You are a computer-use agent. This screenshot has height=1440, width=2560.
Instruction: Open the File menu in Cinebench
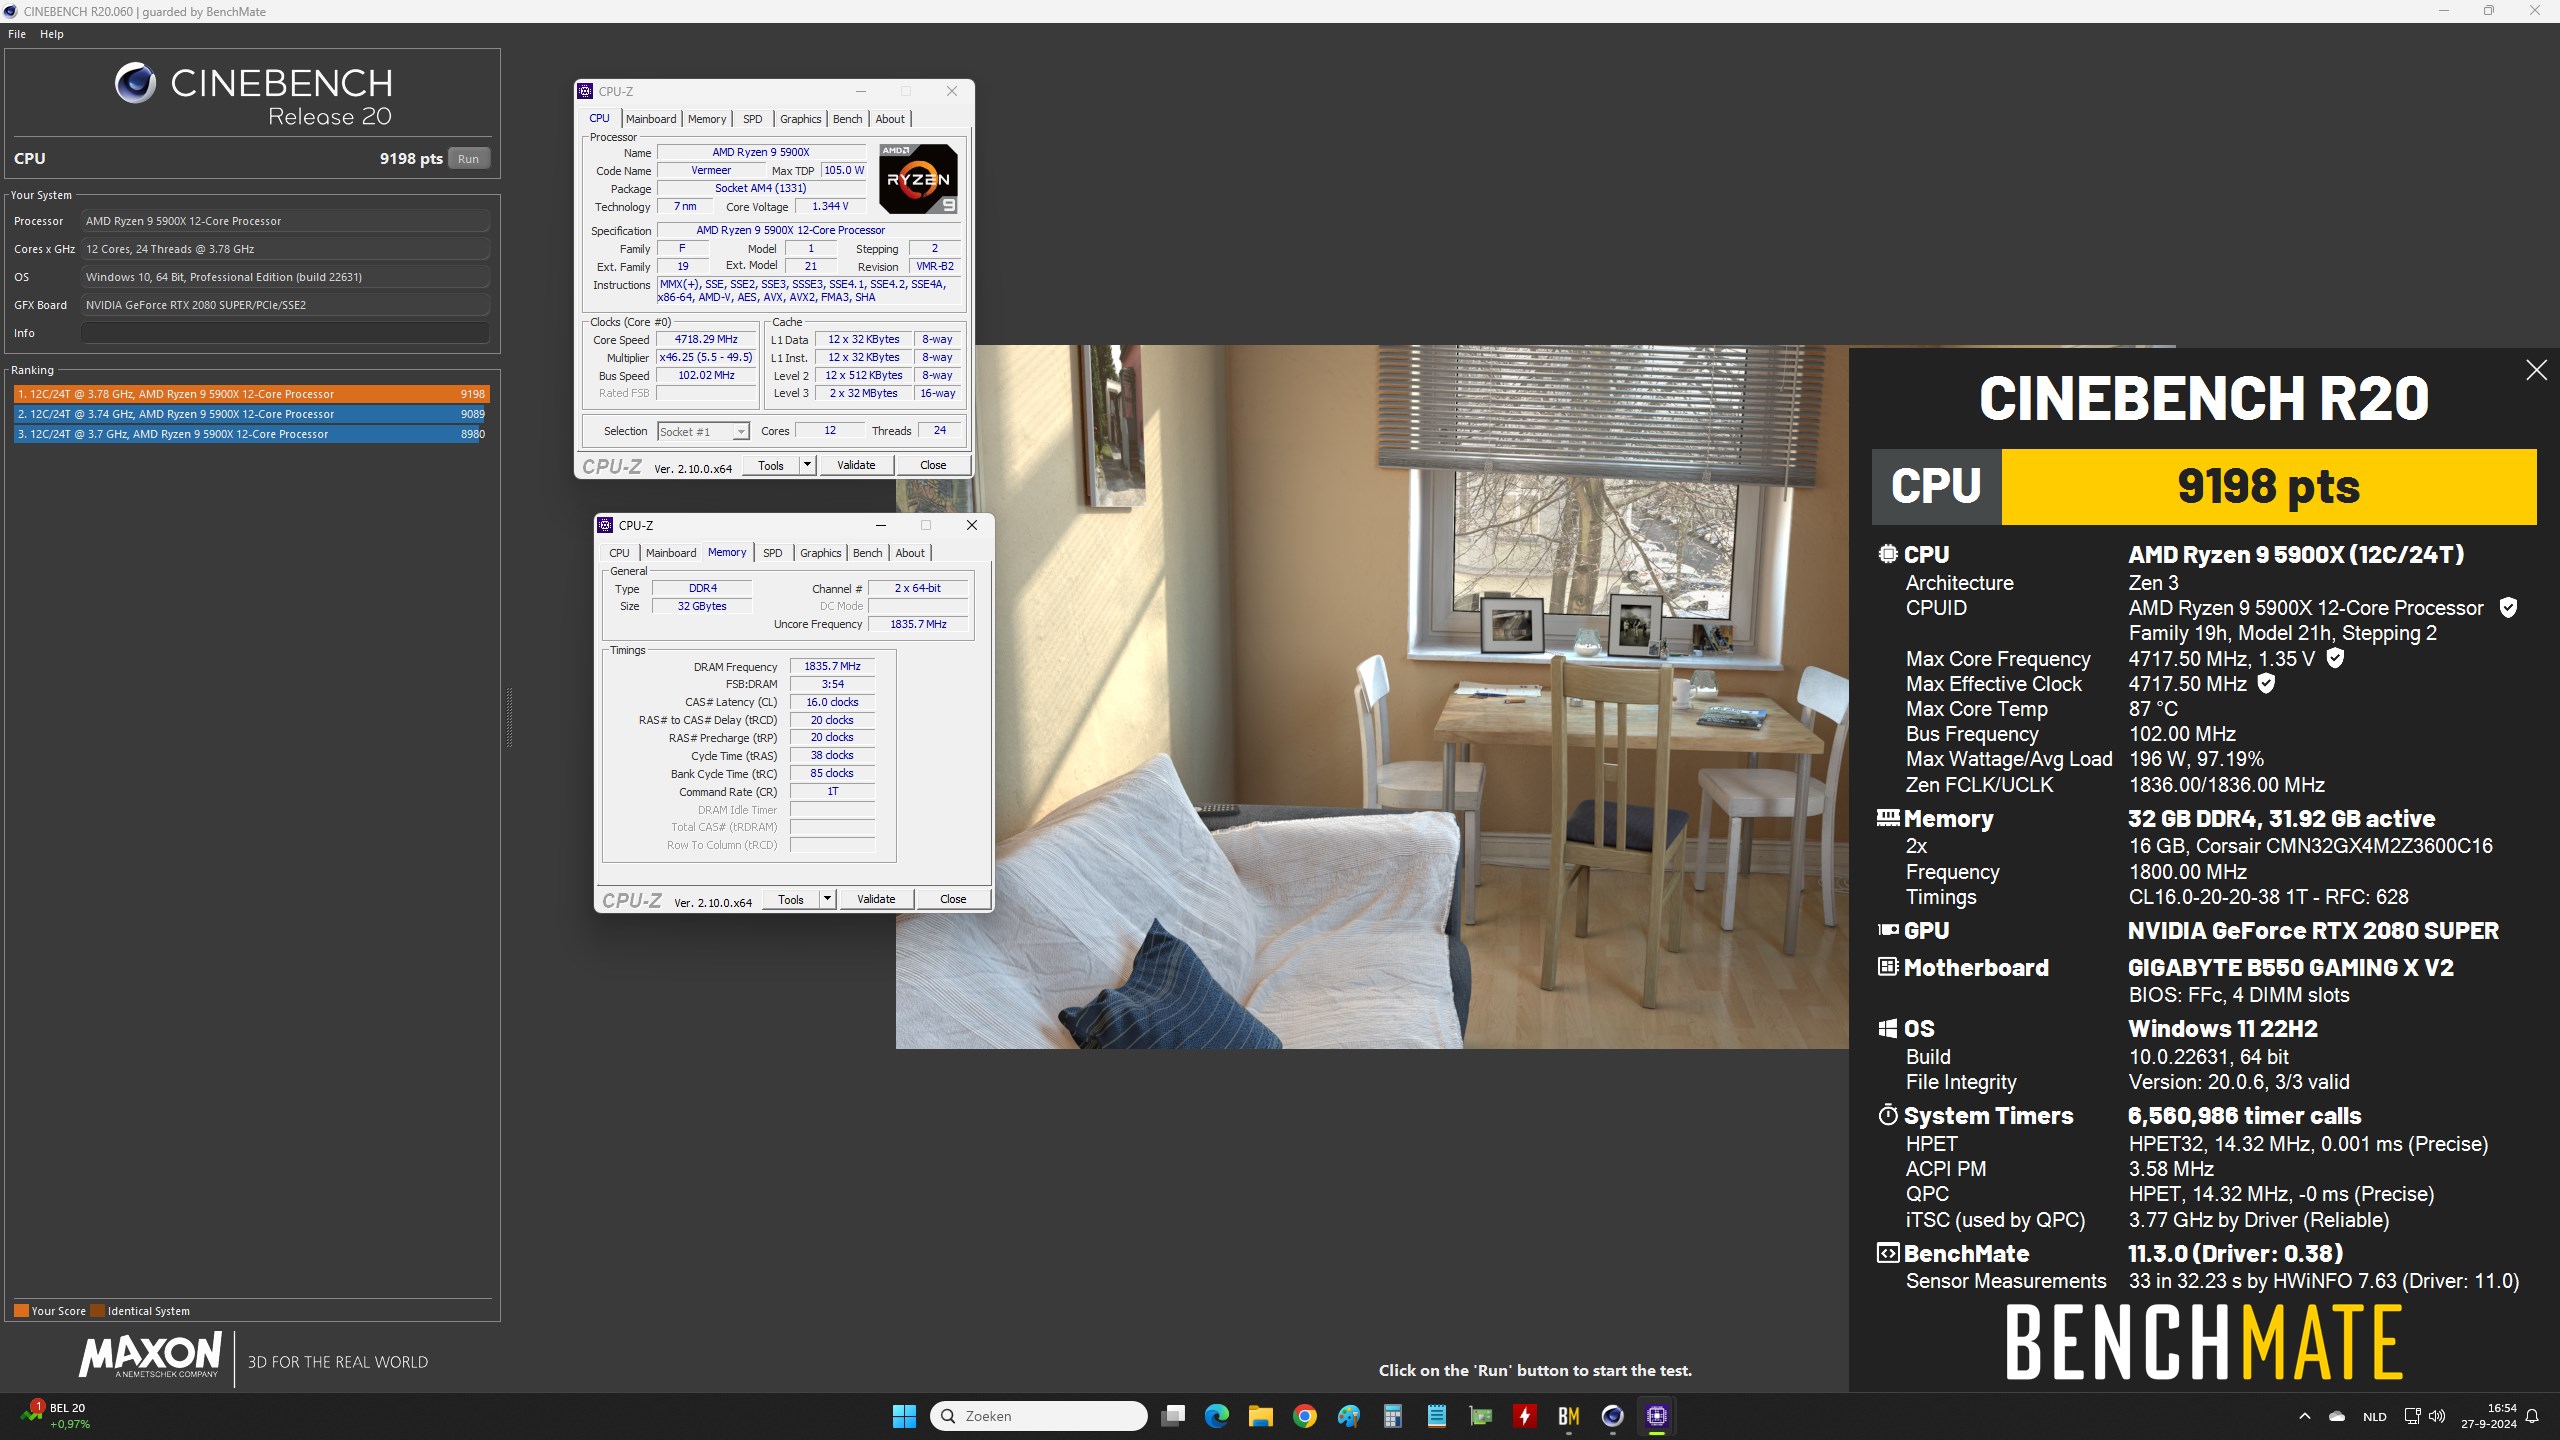17,34
